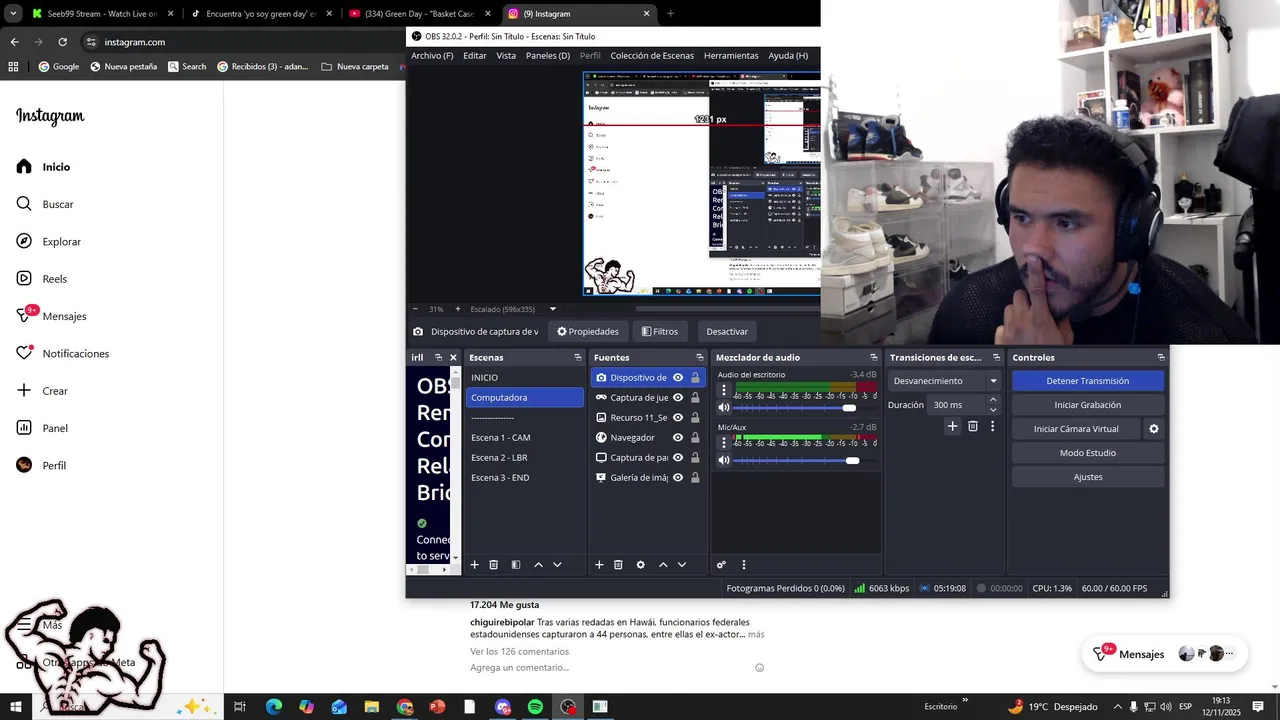Screen dimensions: 1280x720
Task: Zoom in the OBS preview
Action: pyautogui.click(x=458, y=309)
